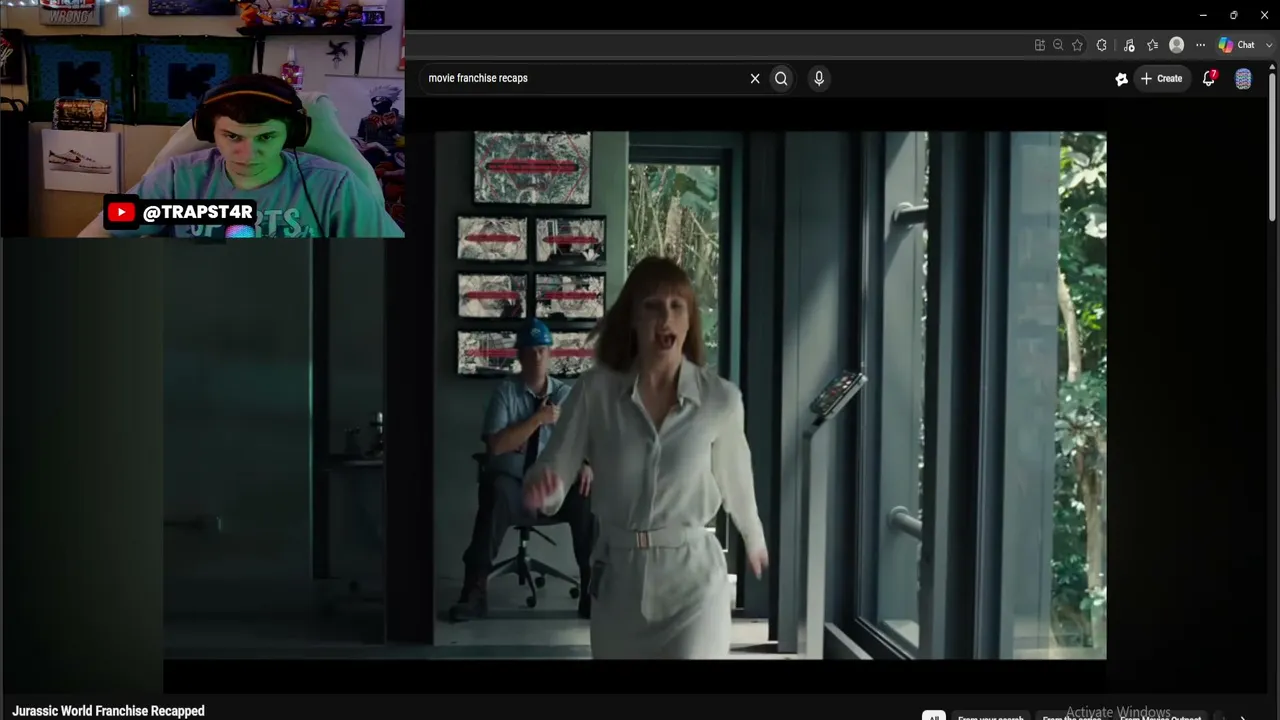Open the browser extensions menu
Screen dimensions: 1280x720
pos(1102,45)
